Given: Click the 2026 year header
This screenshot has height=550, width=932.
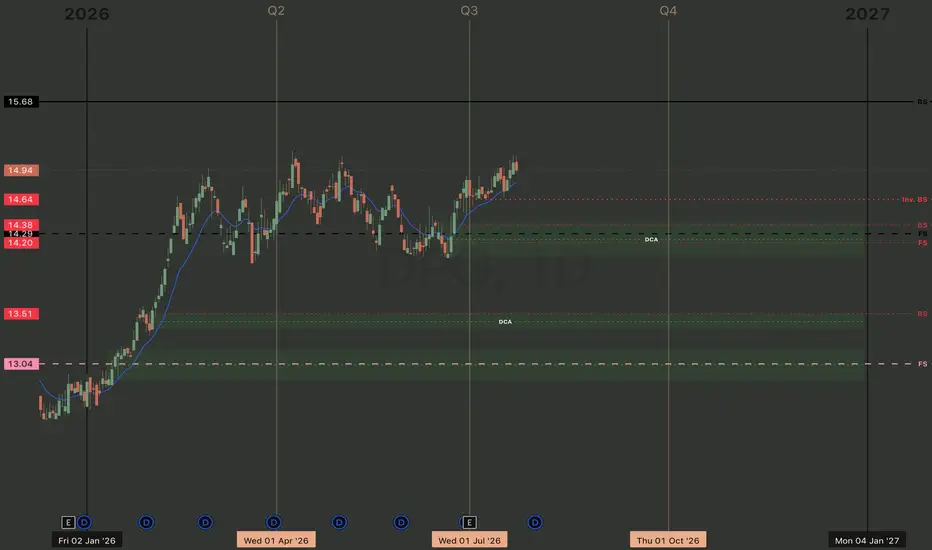Looking at the screenshot, I should tap(87, 14).
